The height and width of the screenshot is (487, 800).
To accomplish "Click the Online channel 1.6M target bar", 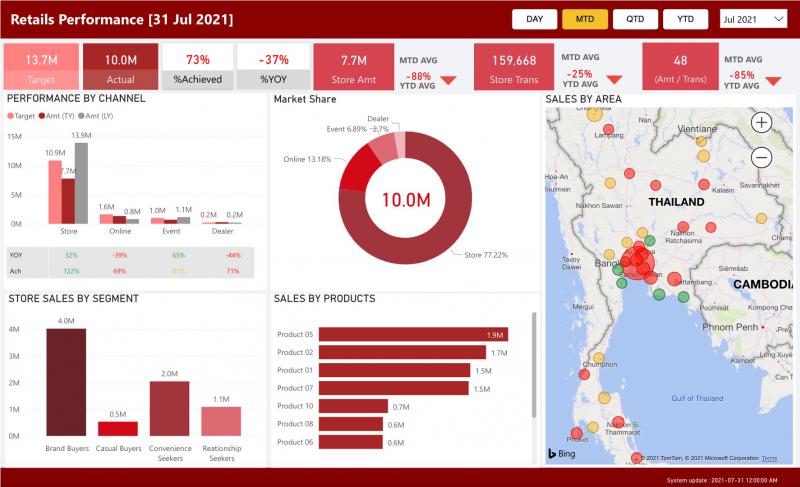I will tap(106, 219).
